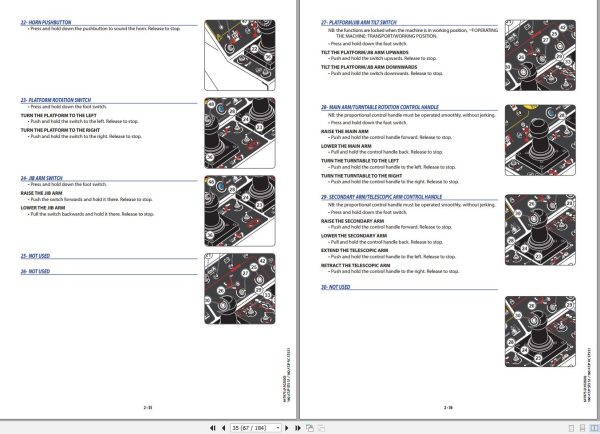Viewport: 600px width, 434px height.
Task: Click the illustration beside 25- Not Used
Action: tap(240, 289)
